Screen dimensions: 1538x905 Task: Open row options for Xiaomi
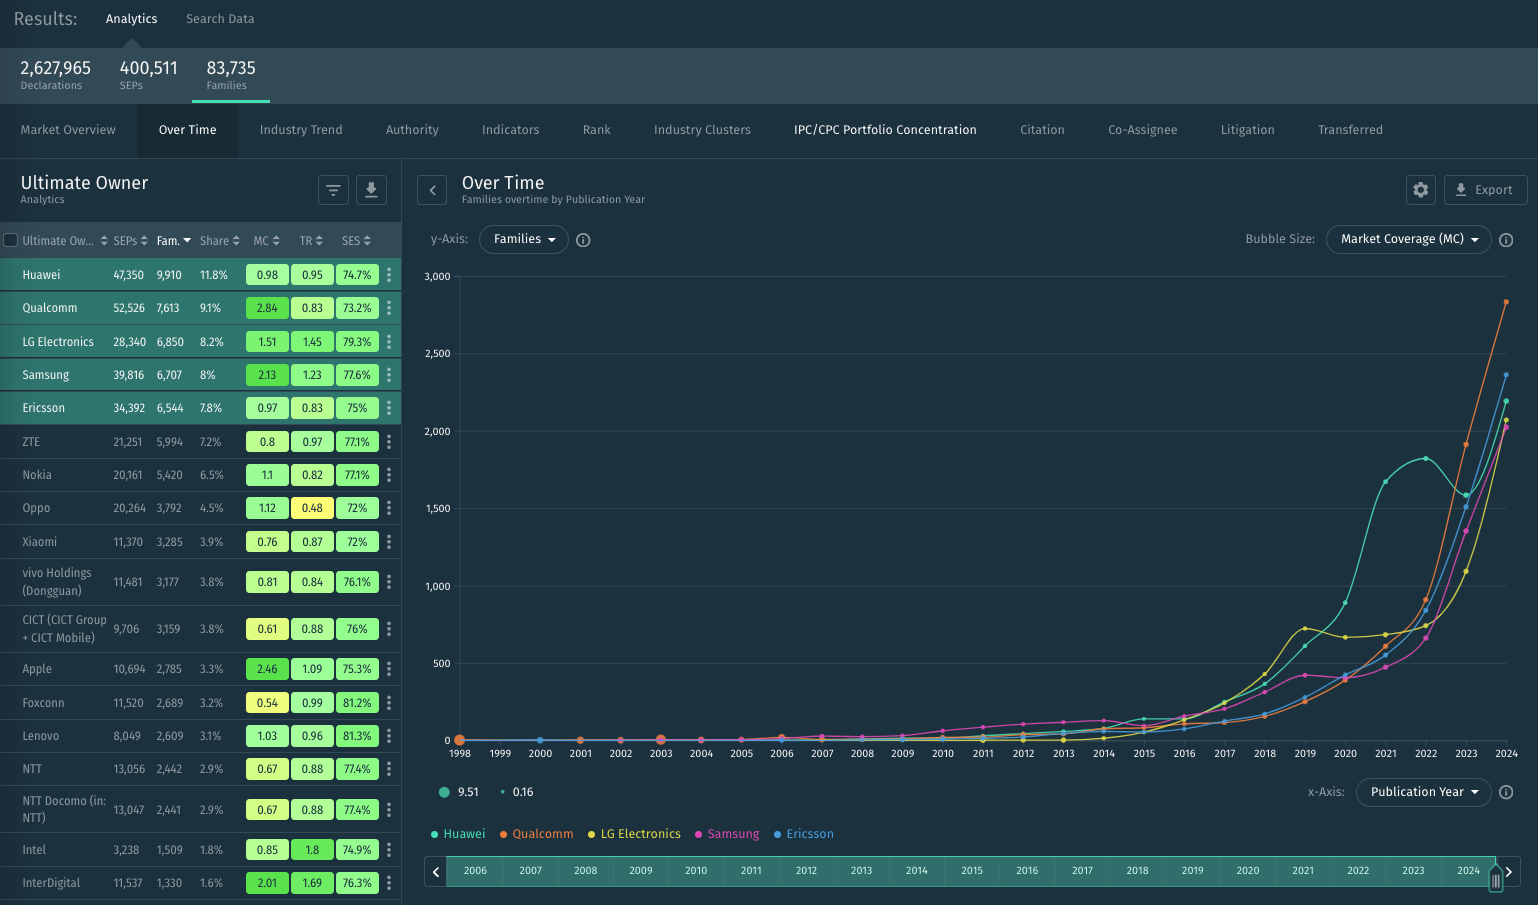point(389,542)
